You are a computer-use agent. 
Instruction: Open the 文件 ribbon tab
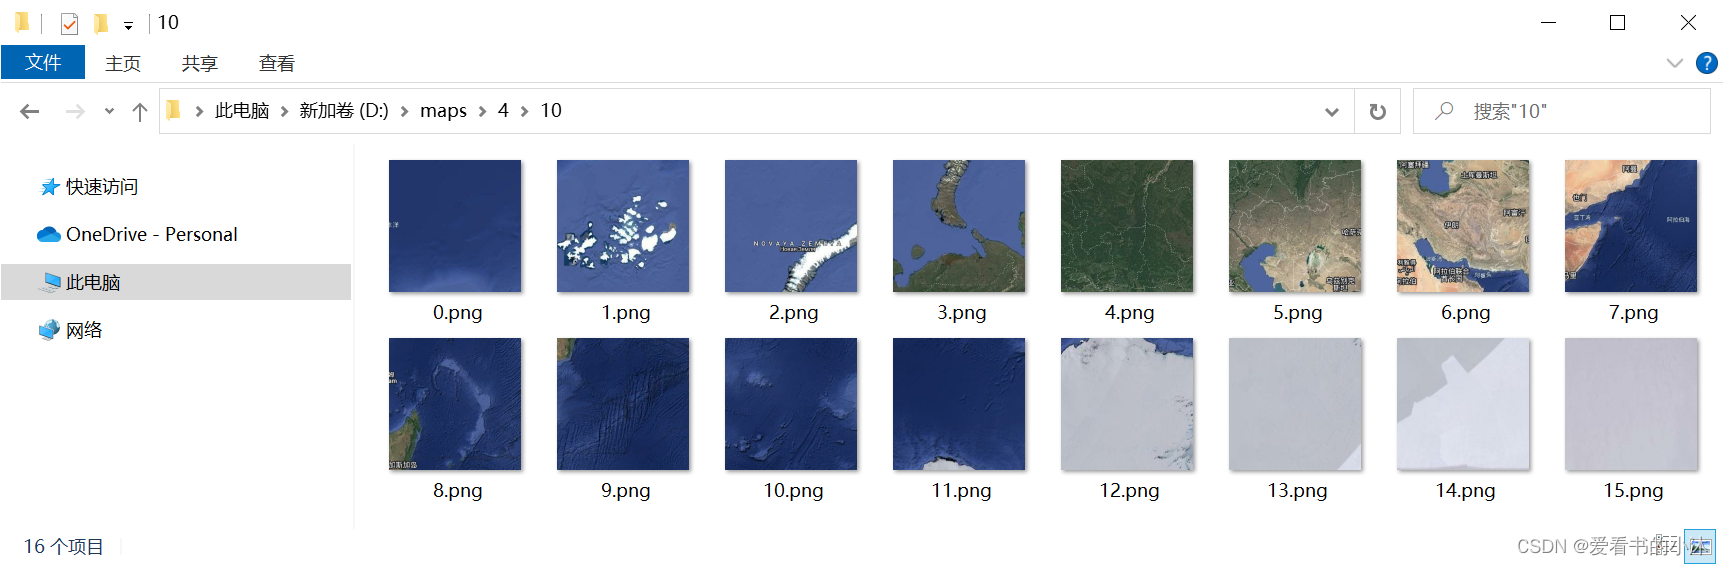click(x=43, y=62)
